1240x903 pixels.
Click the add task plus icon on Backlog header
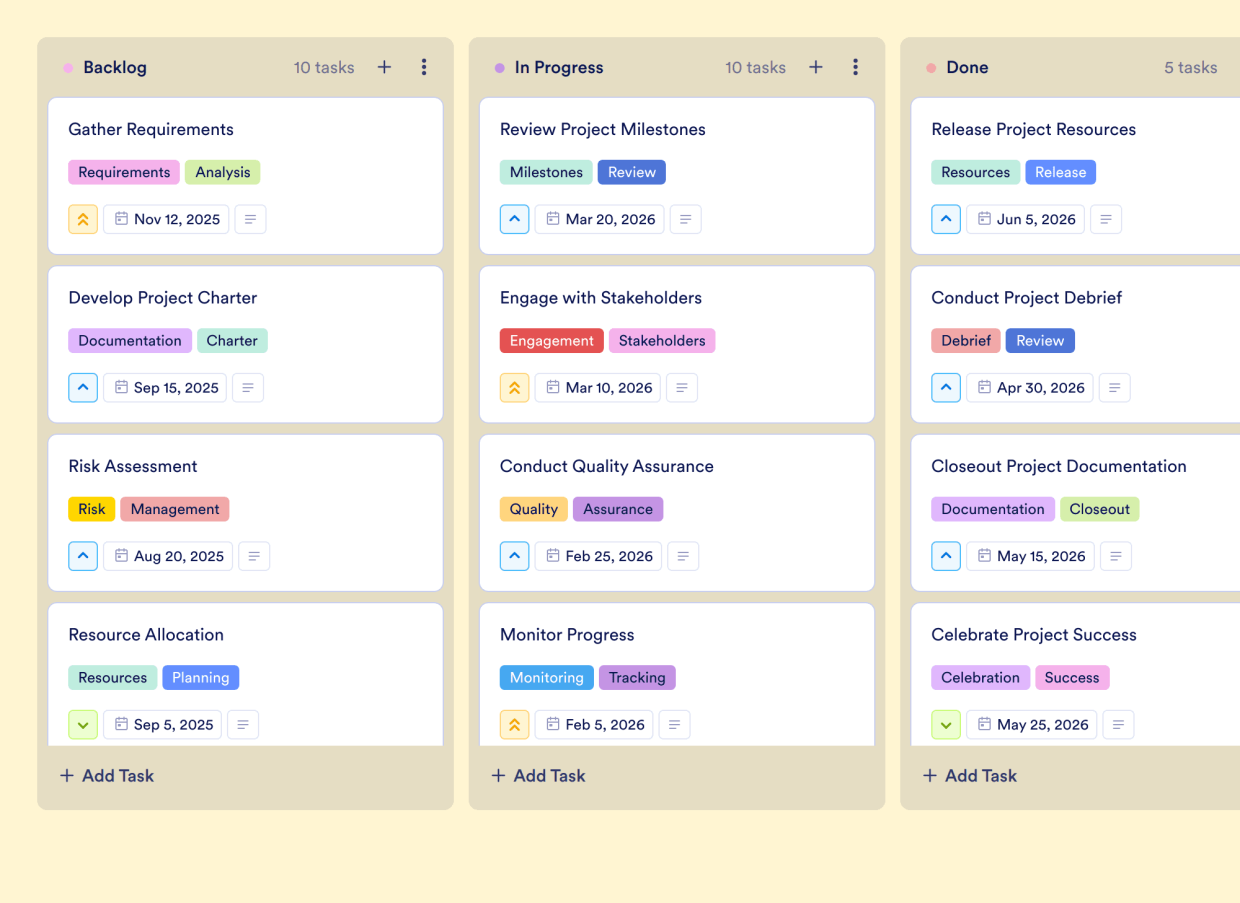coord(384,67)
